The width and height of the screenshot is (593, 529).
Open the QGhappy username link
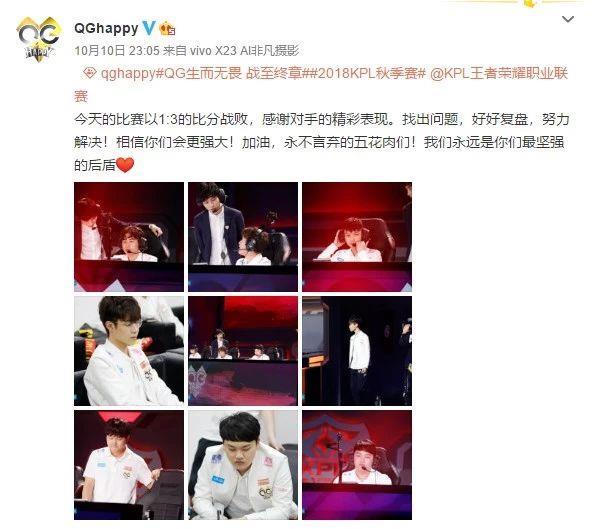[106, 28]
